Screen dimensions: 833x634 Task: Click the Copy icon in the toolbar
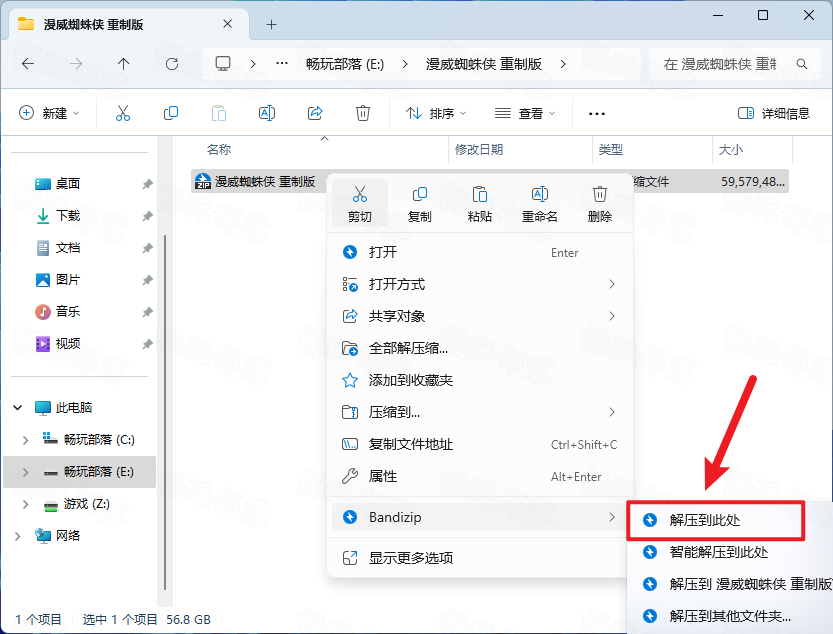[171, 113]
